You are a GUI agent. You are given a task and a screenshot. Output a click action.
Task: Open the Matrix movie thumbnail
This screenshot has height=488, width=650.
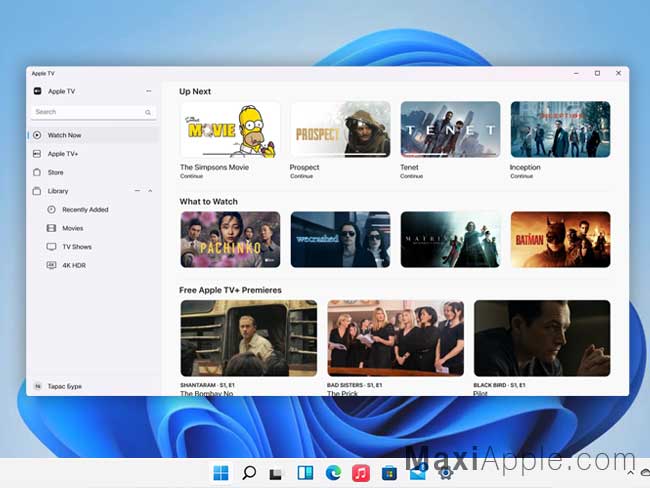point(450,240)
